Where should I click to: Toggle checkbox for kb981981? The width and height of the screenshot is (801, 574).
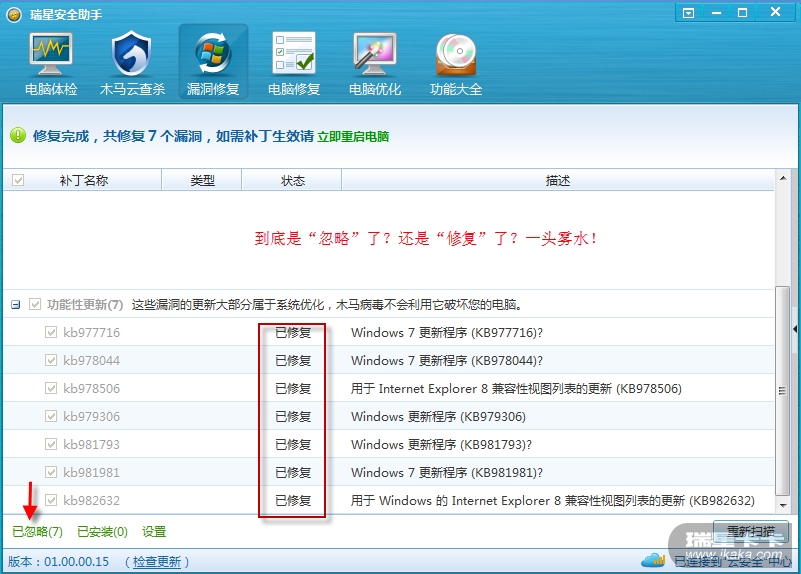tap(51, 472)
